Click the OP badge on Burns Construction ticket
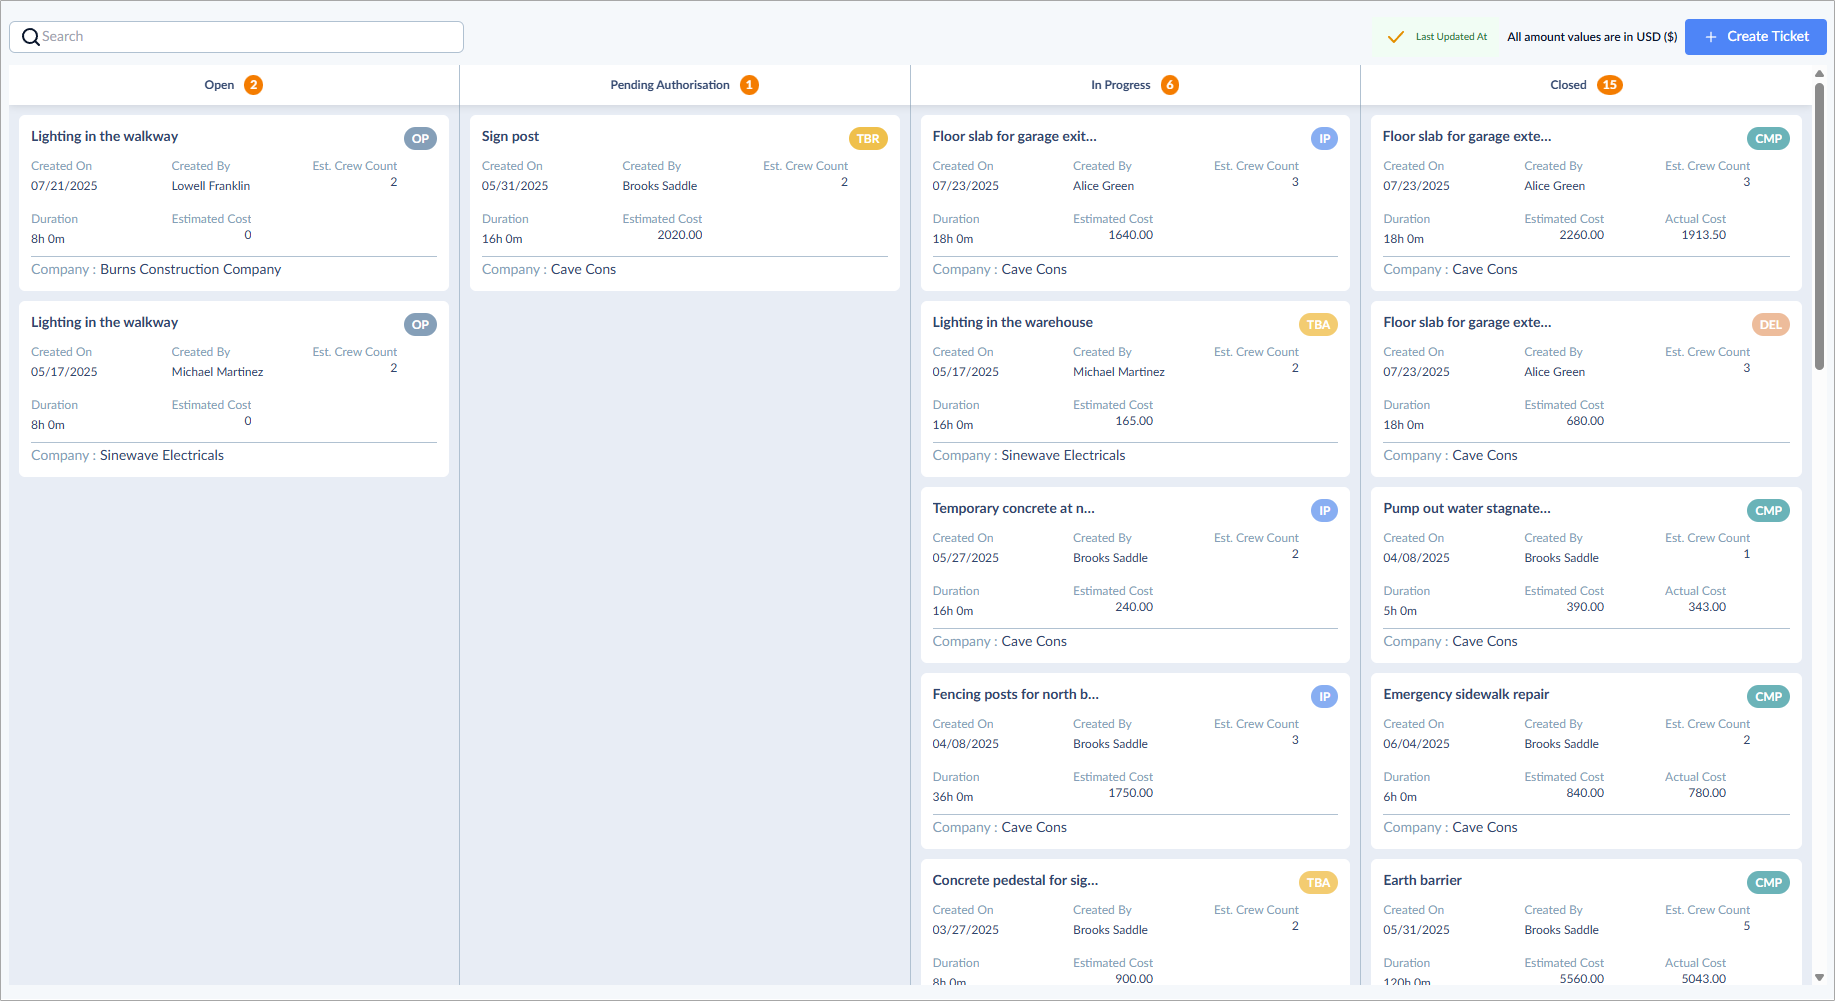 click(x=420, y=139)
